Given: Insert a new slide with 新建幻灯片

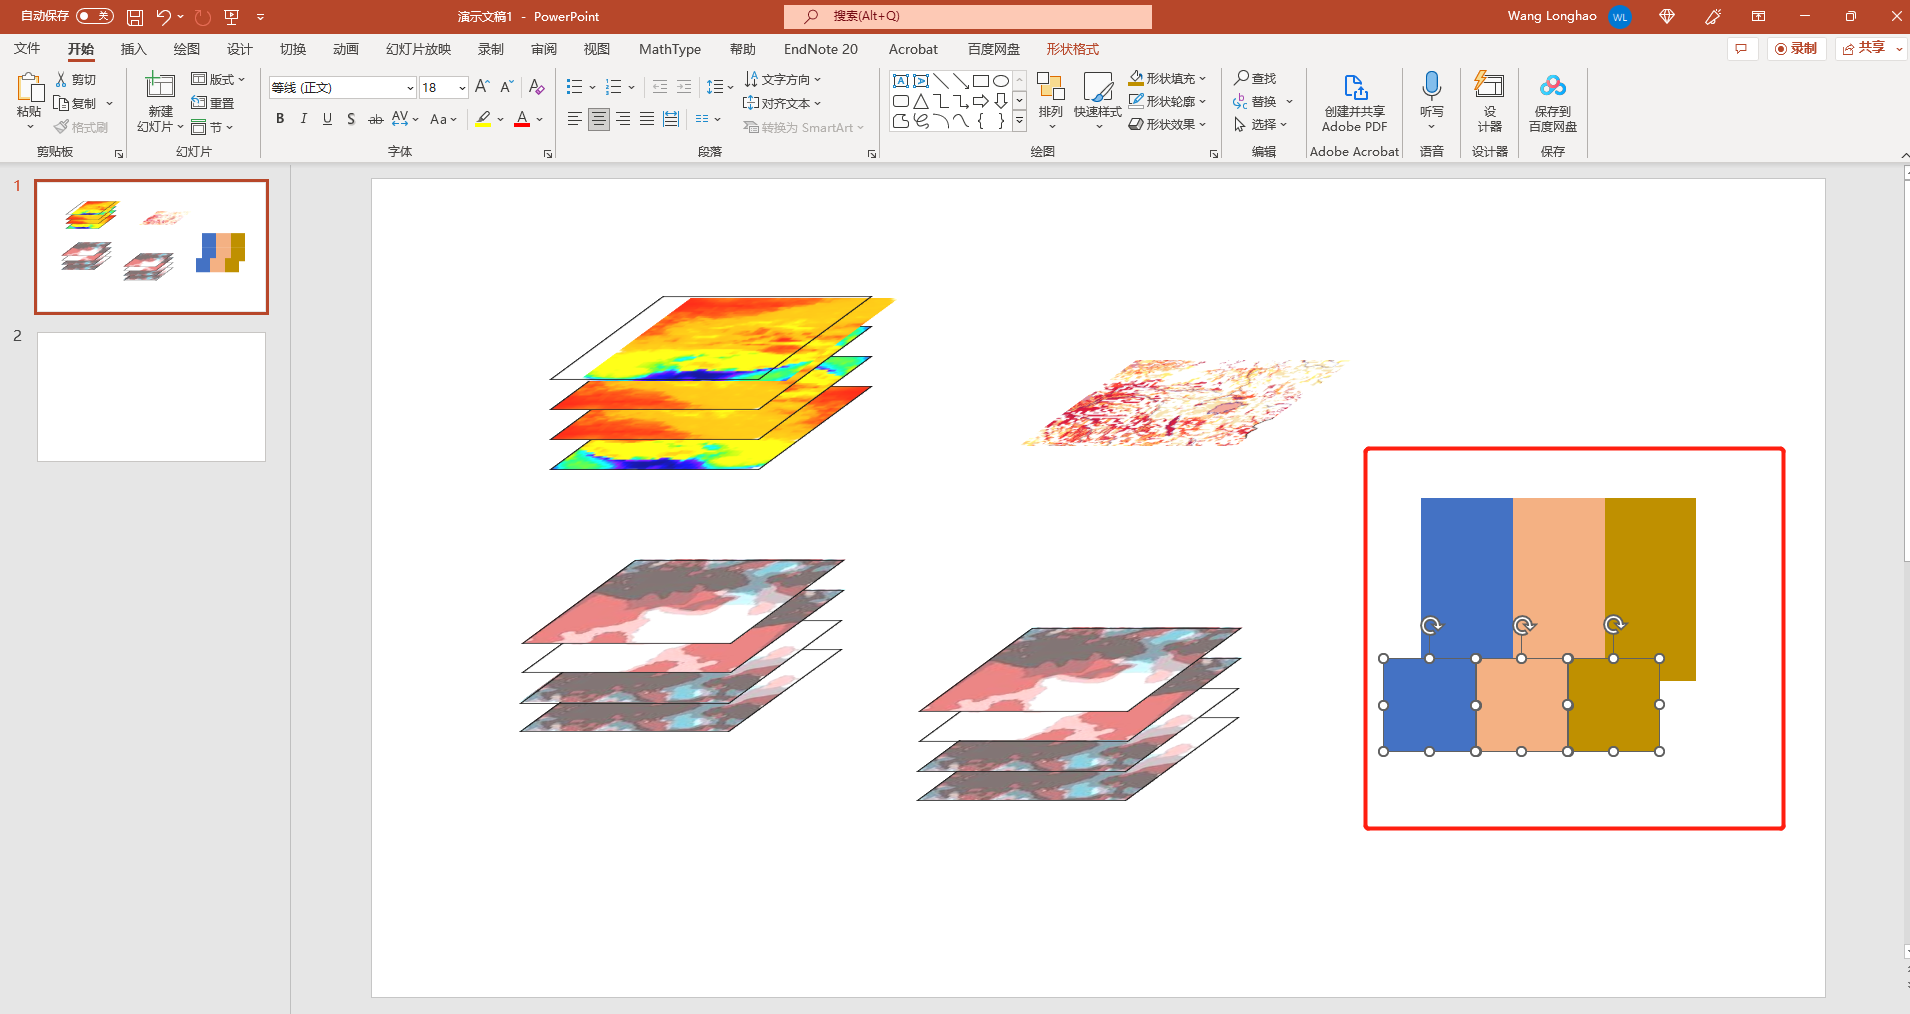Looking at the screenshot, I should click(x=160, y=100).
